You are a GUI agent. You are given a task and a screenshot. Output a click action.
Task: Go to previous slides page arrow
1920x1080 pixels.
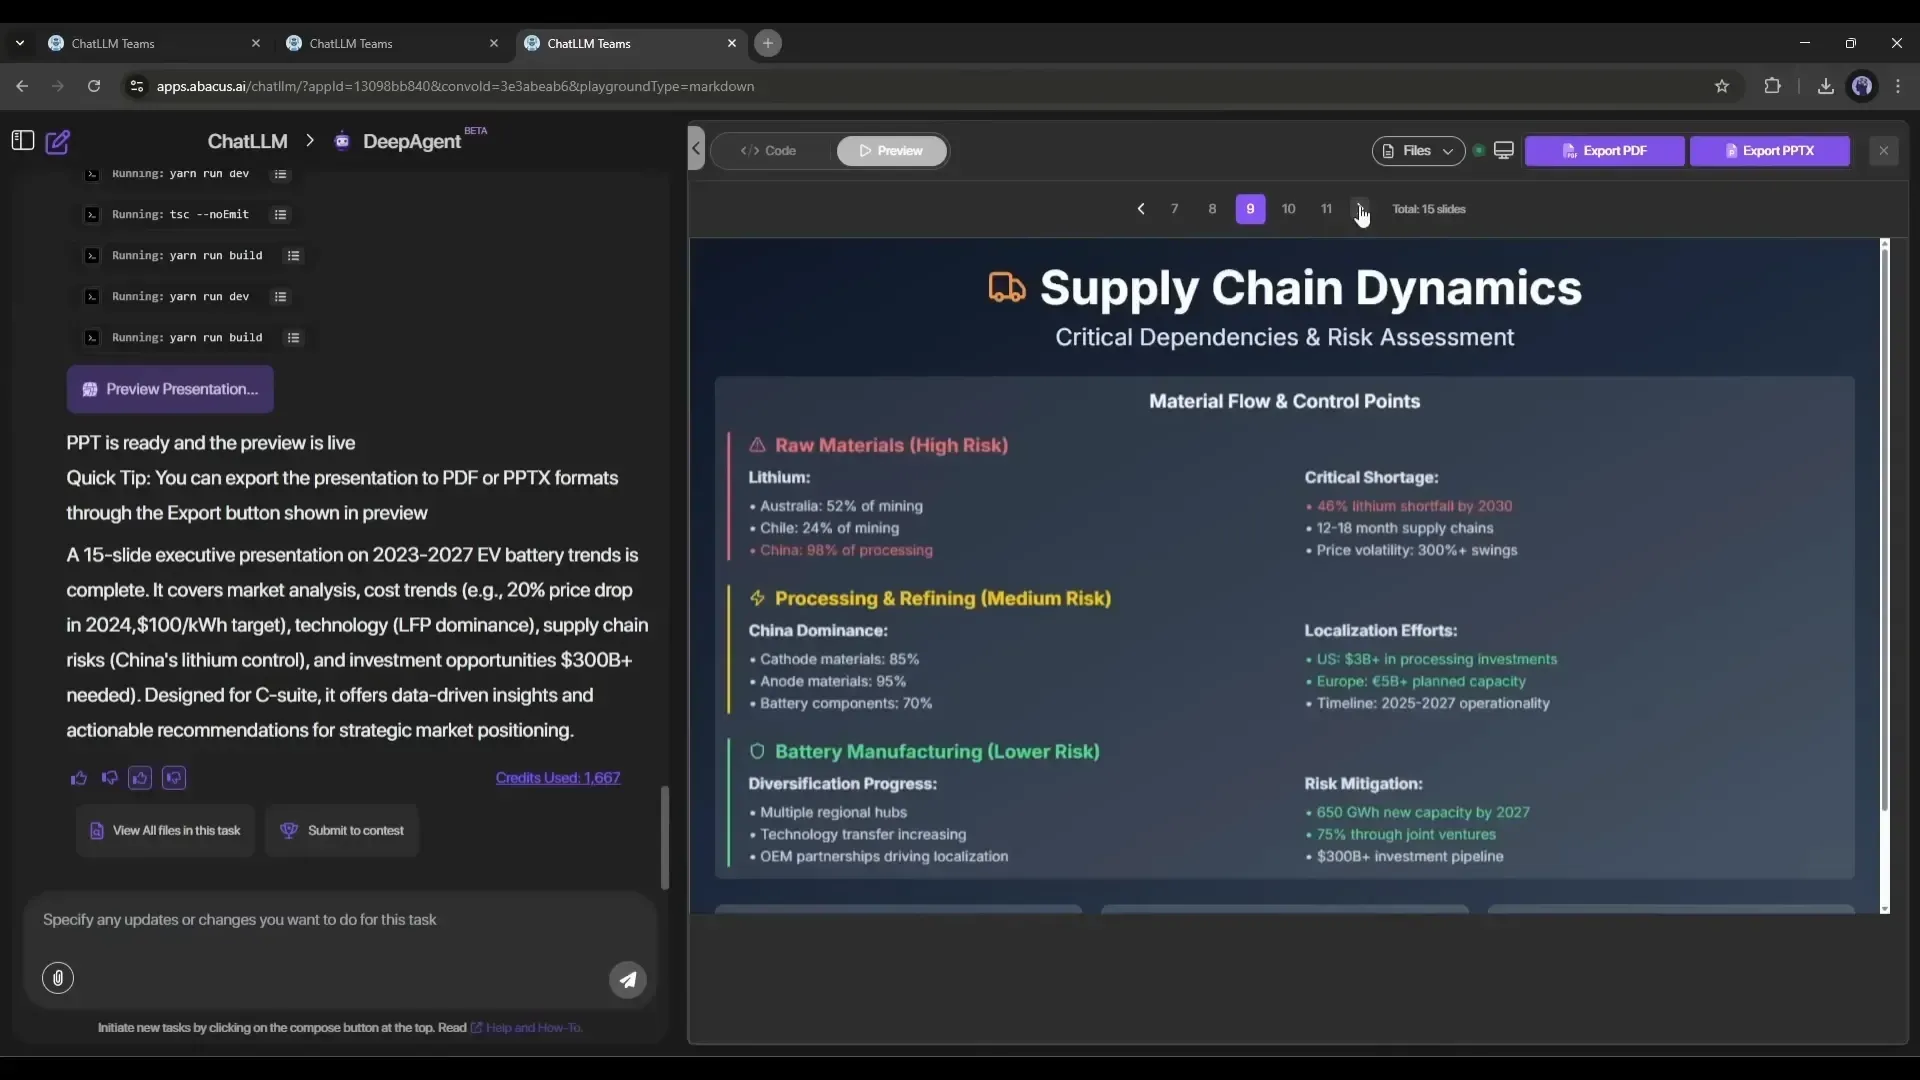tap(1141, 209)
